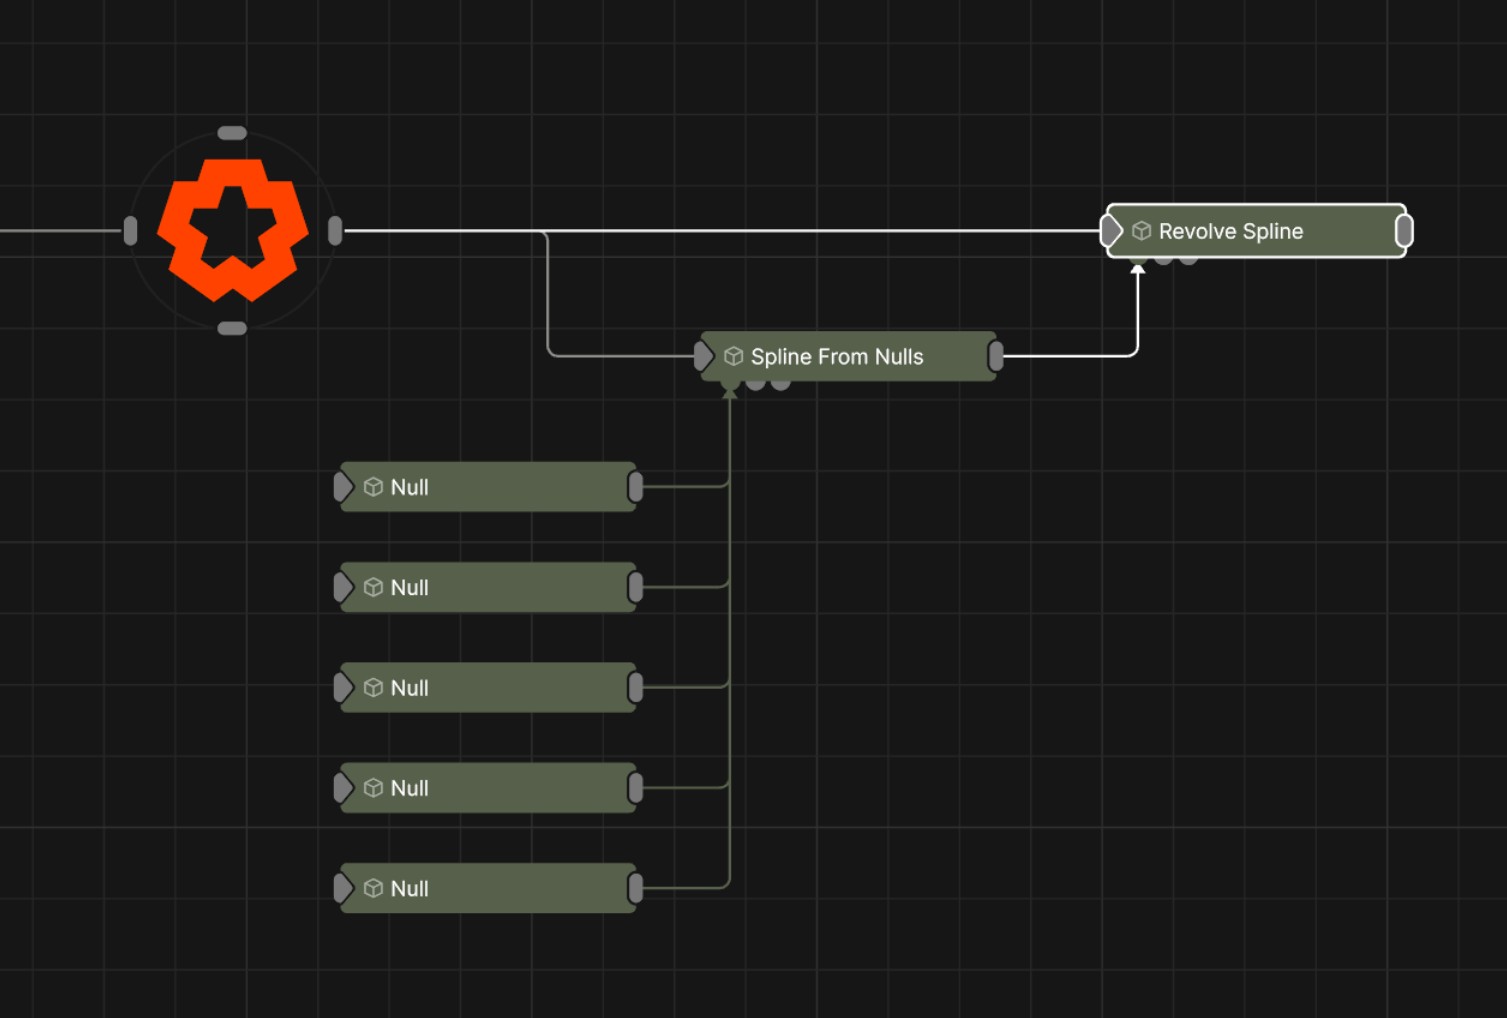Click the root node's bottom connector handle
1507x1018 pixels.
(232, 328)
